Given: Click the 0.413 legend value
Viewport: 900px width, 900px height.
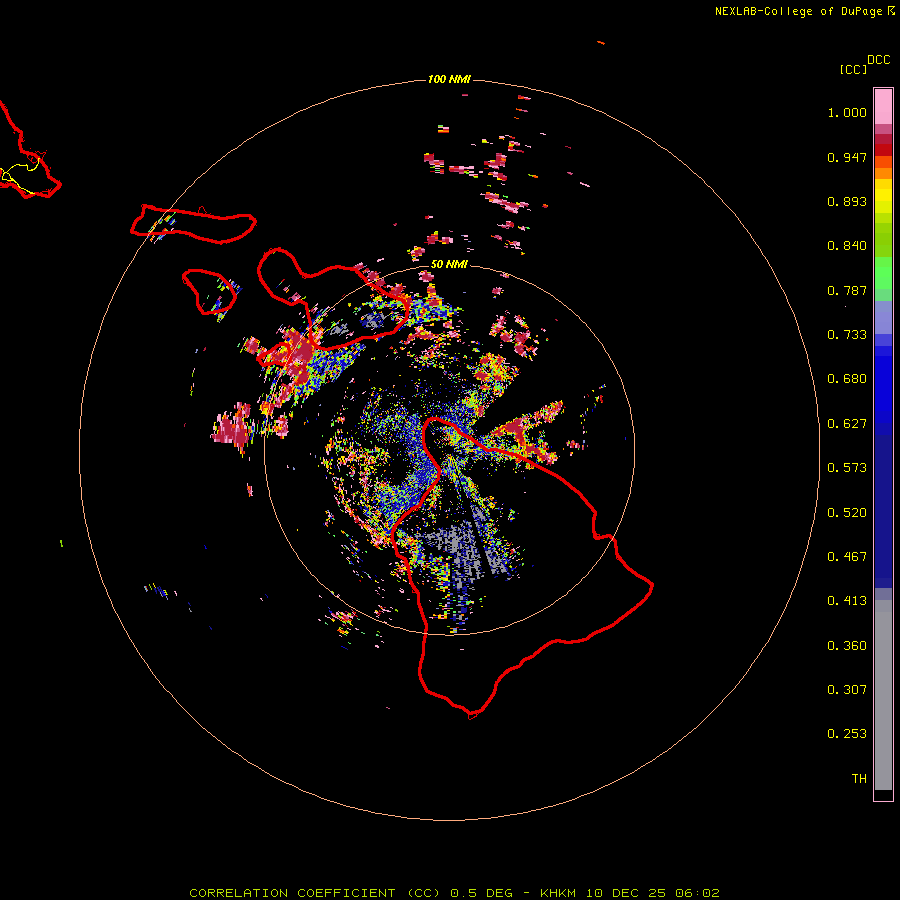Looking at the screenshot, I should pyautogui.click(x=847, y=601).
